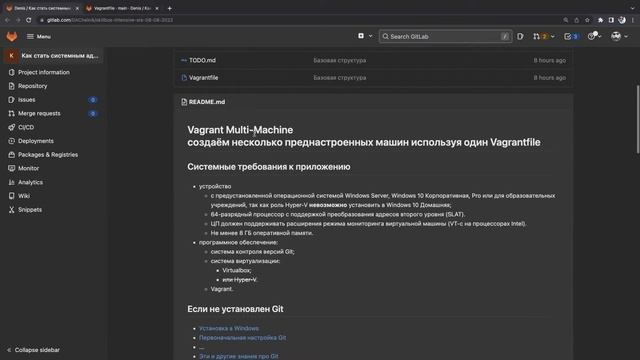
Task: Click heading 'Vagrant Multi-Machine'
Action: (240, 130)
